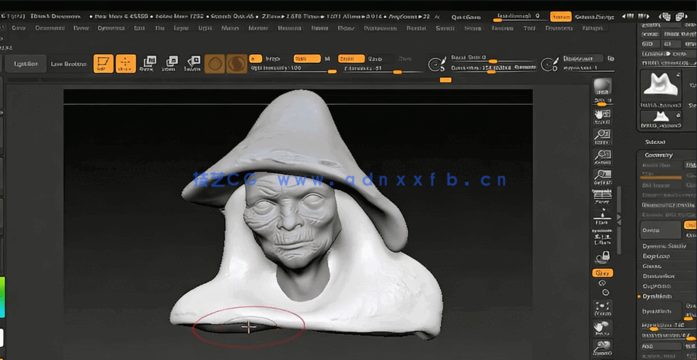Toggle the L.Sym local symmetry icon
This screenshot has width=697, height=360.
point(602,237)
